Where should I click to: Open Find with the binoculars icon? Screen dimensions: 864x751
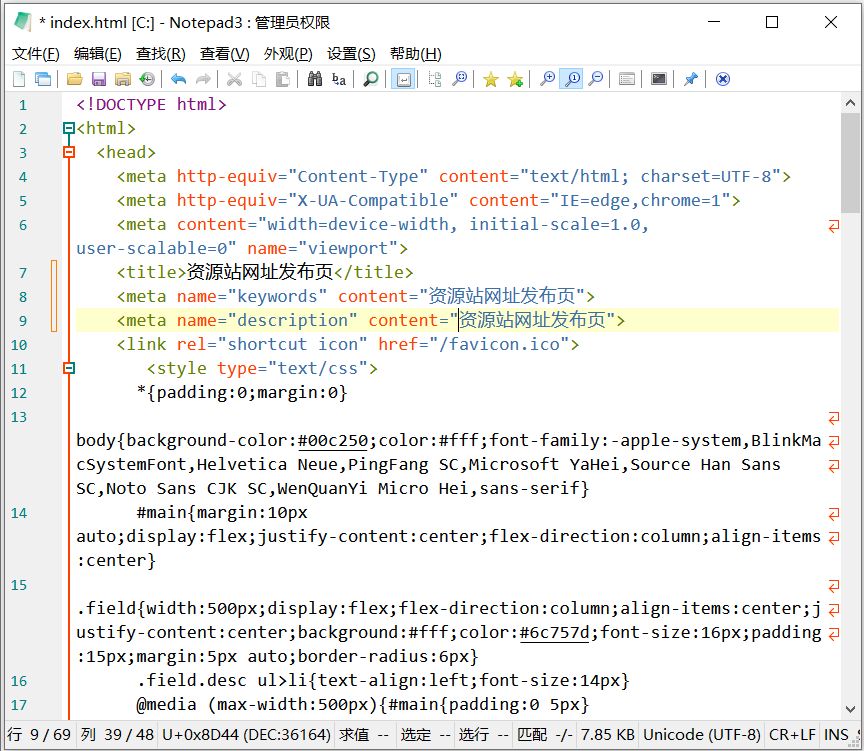pyautogui.click(x=315, y=79)
